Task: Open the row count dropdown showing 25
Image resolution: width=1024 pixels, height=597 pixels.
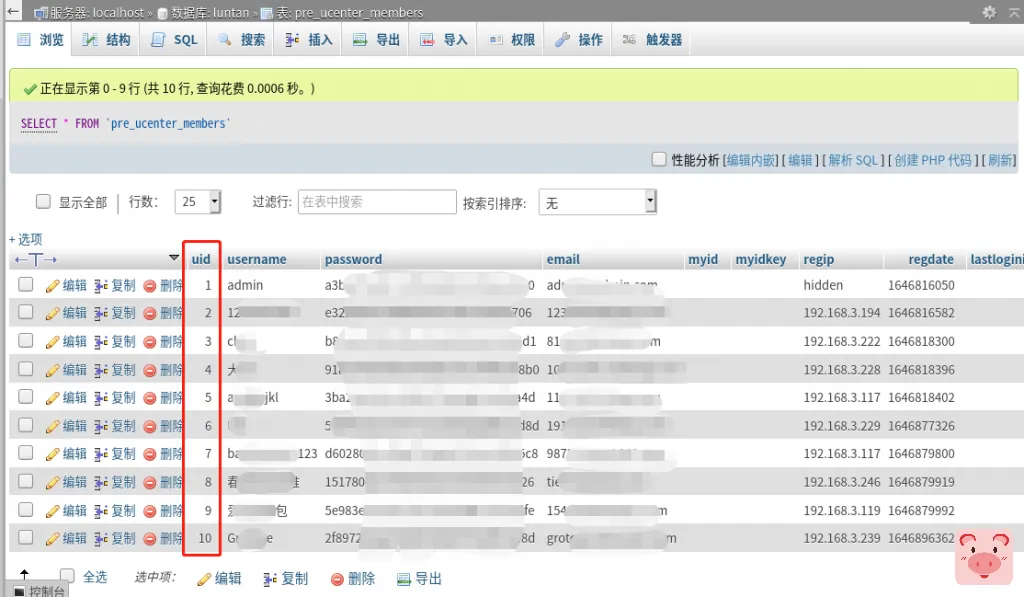Action: coord(198,202)
